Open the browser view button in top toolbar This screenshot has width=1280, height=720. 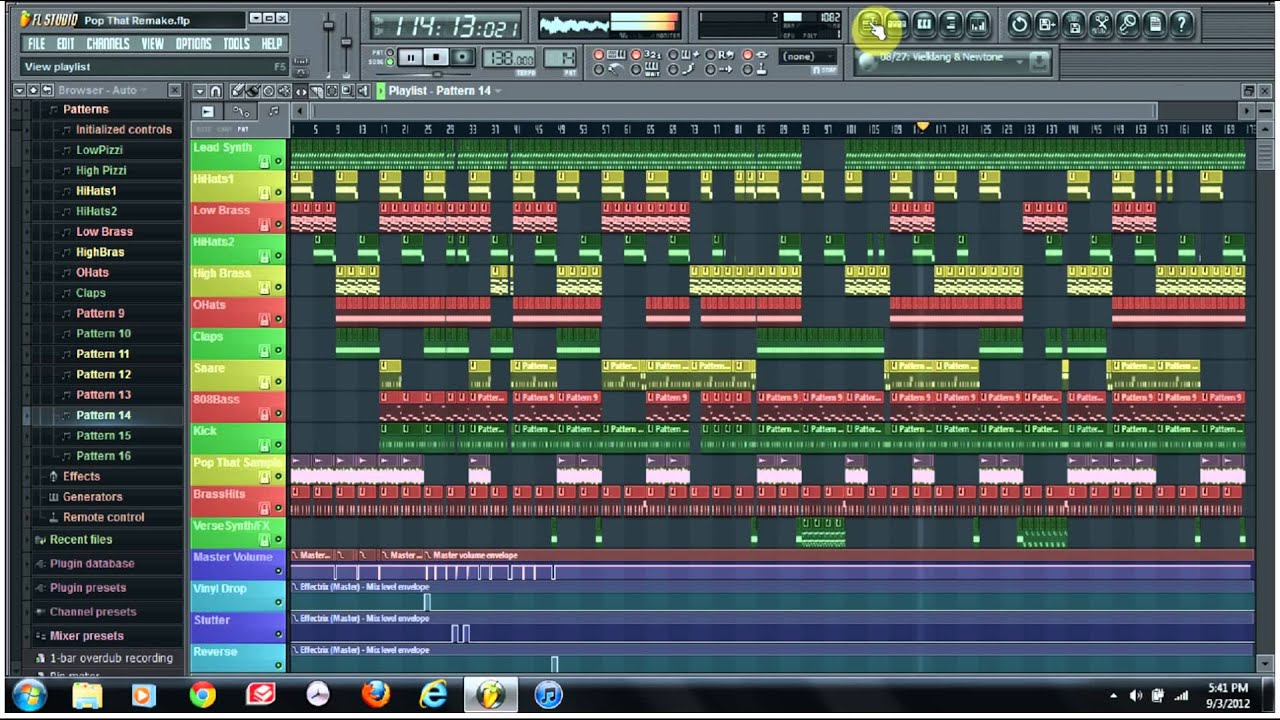pyautogui.click(x=951, y=23)
